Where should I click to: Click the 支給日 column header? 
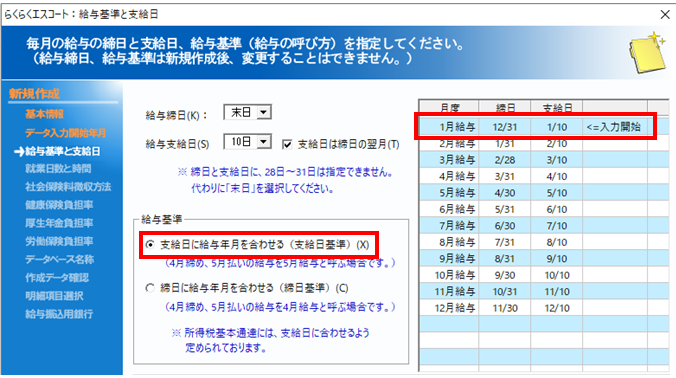point(557,107)
